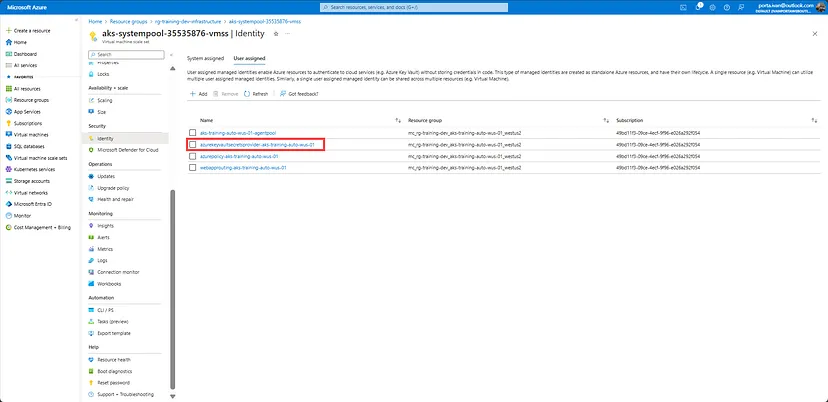Click rg-training-dev-infrastructure breadcrumb link
828x402 pixels.
click(x=189, y=22)
